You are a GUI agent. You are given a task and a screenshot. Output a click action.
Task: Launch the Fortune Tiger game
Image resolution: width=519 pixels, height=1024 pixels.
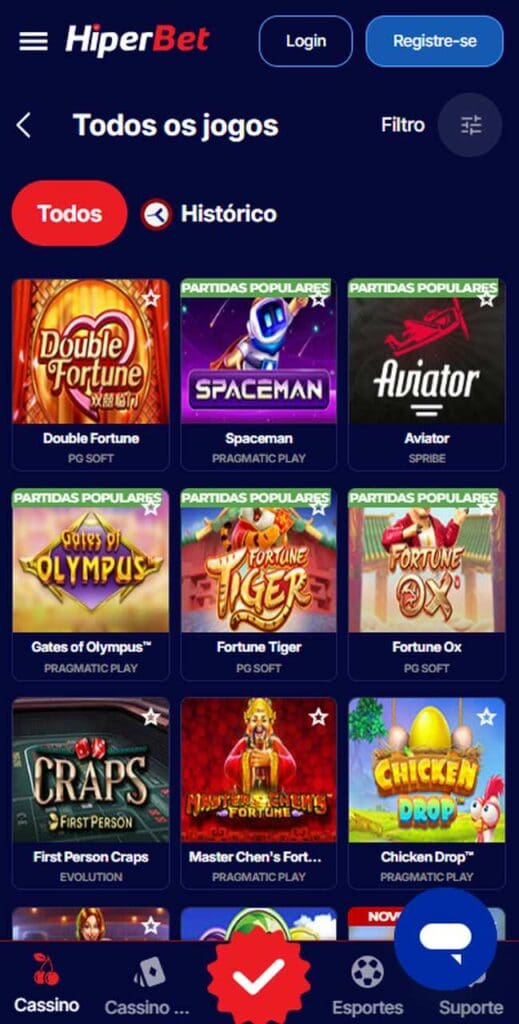click(x=259, y=560)
